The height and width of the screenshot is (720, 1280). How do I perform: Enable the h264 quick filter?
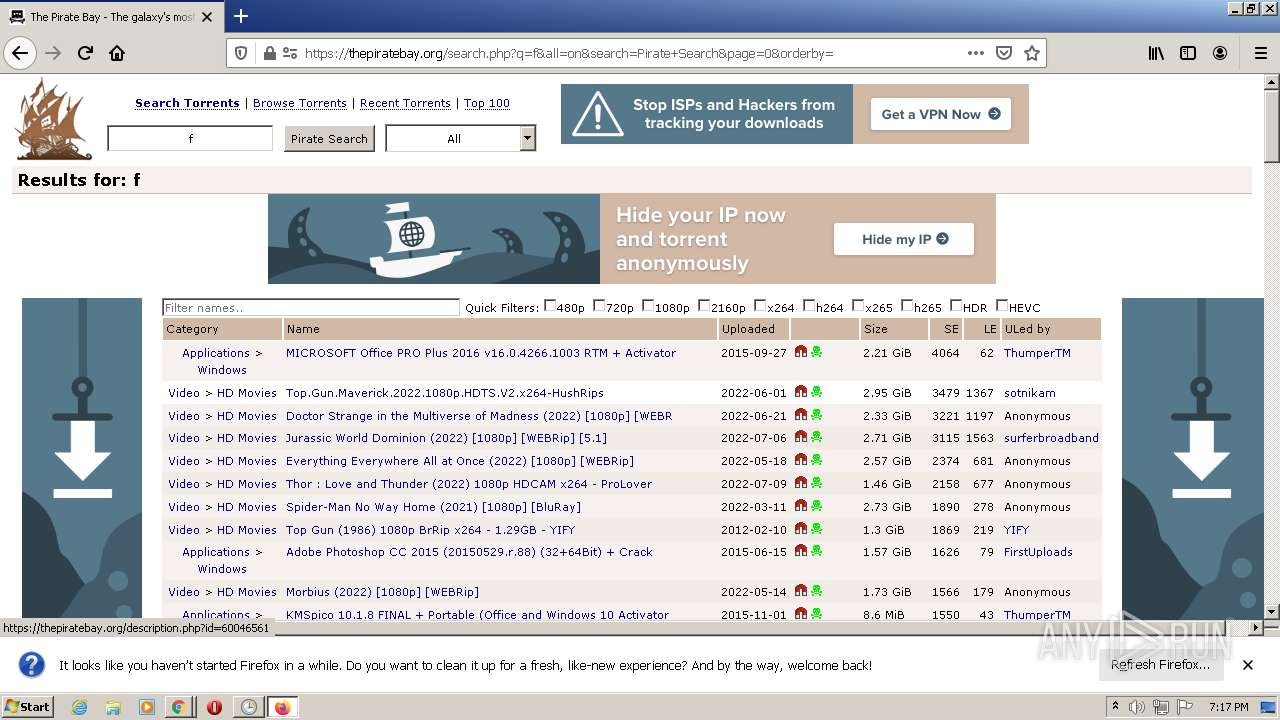pos(809,306)
